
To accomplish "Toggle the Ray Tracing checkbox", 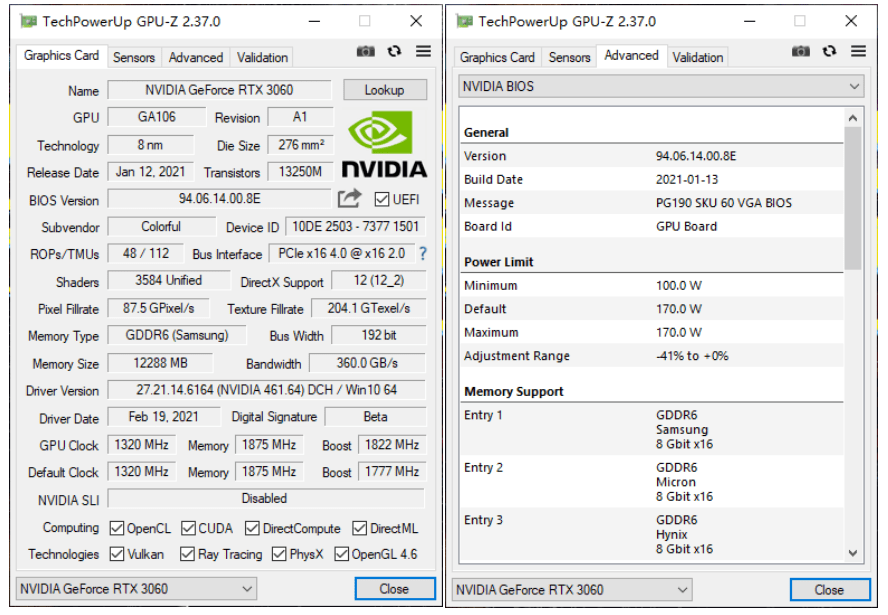I will [187, 554].
